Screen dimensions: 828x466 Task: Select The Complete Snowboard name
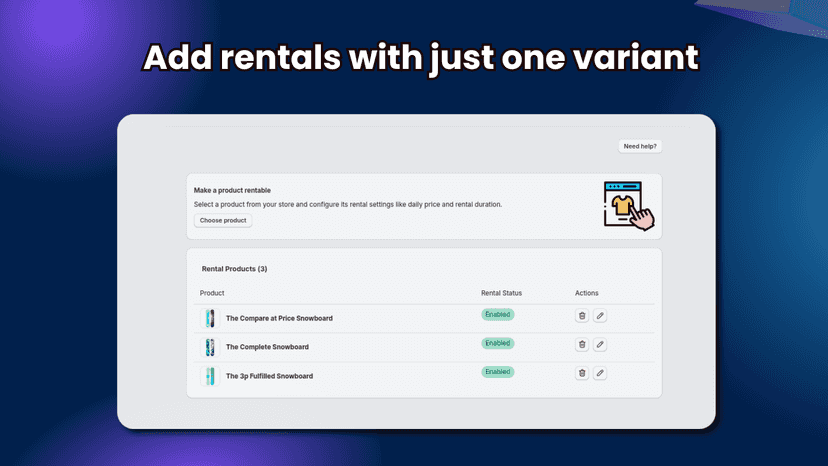pos(267,347)
